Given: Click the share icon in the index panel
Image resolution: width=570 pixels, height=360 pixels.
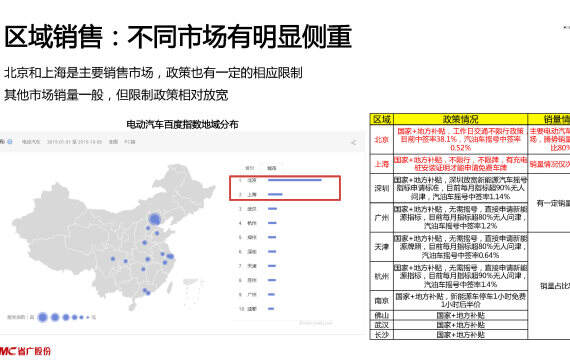Looking at the screenshot, I should (354, 142).
